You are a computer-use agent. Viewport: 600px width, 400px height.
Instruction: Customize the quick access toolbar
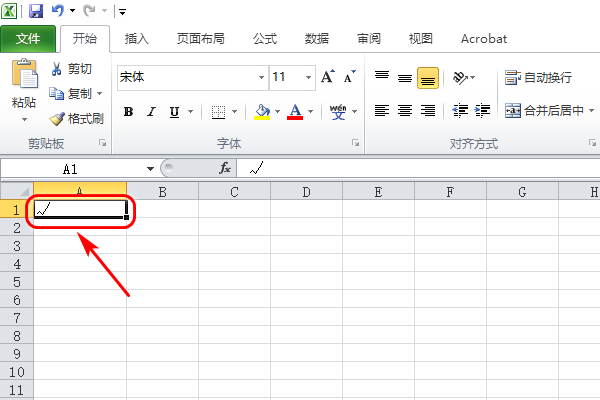(122, 12)
